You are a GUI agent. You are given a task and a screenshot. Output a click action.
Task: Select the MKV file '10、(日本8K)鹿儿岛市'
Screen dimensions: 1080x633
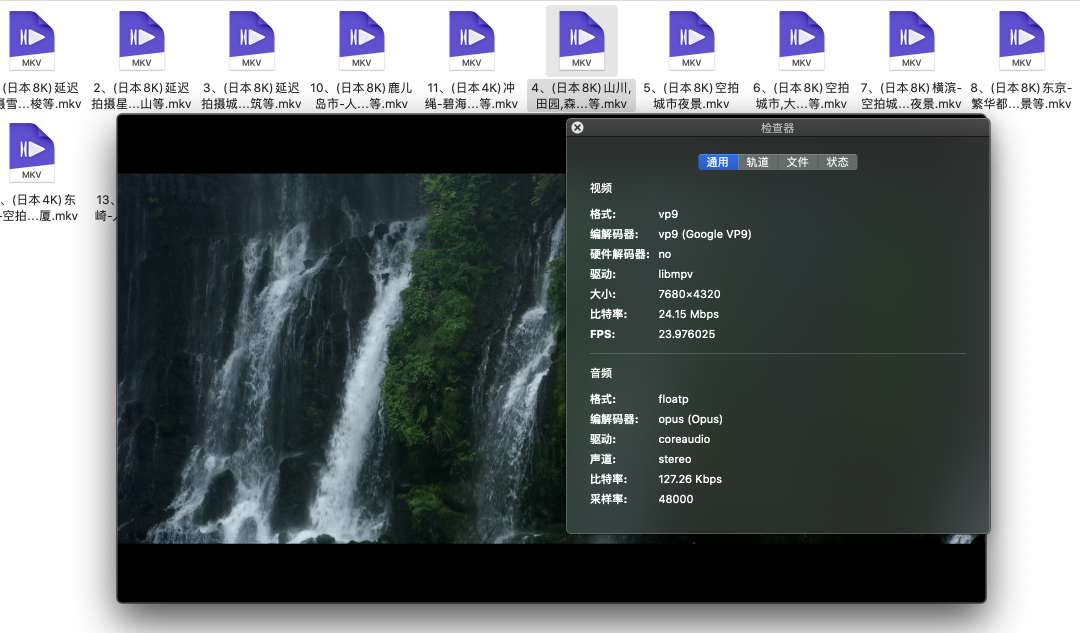coord(362,41)
